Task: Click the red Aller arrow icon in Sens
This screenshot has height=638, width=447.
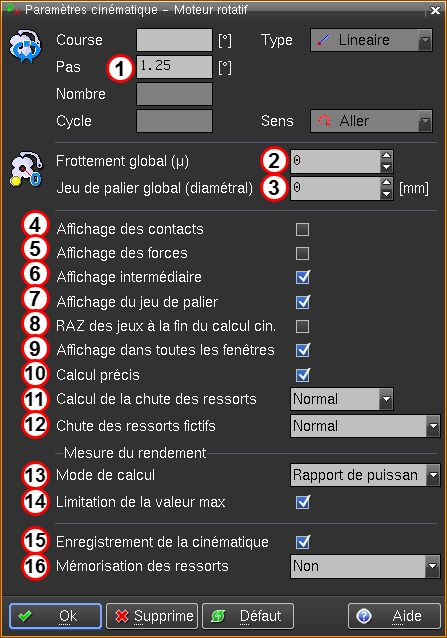Action: click(324, 120)
